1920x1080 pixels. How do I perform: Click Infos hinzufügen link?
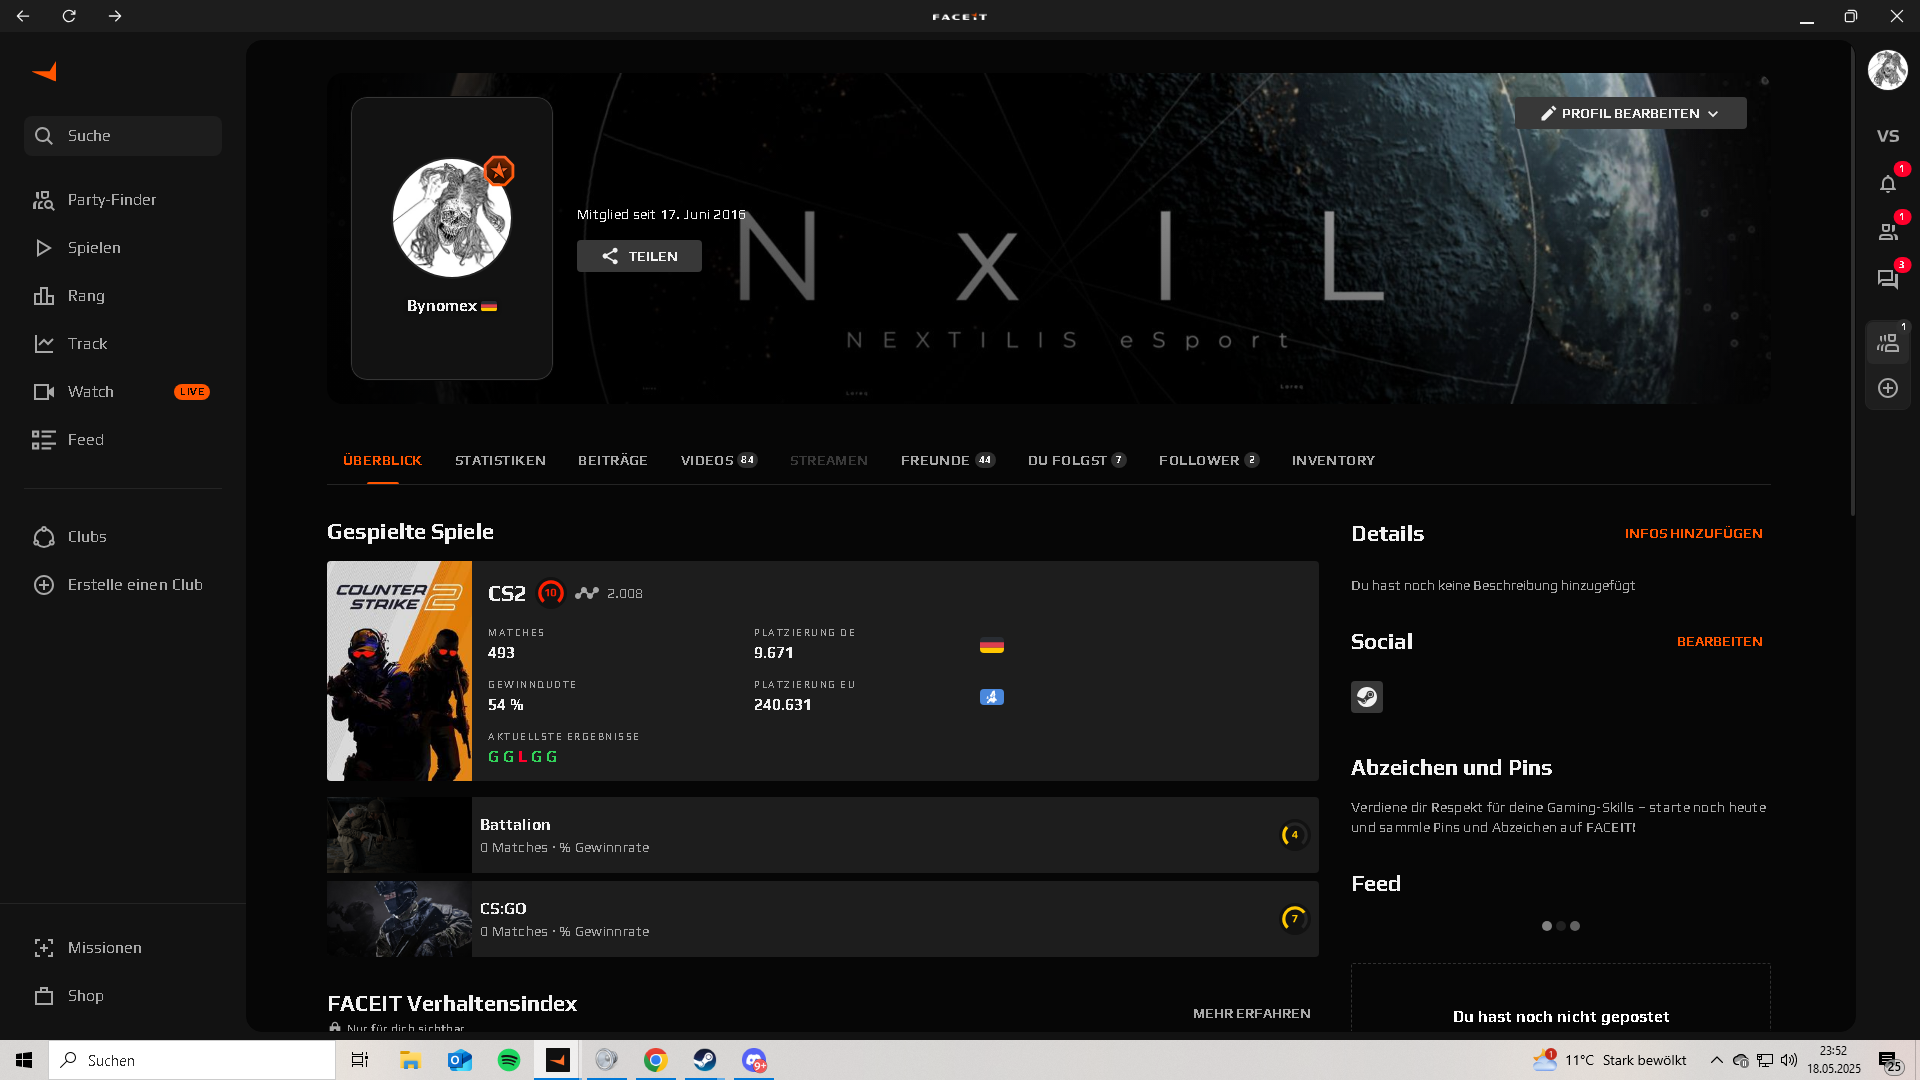point(1693,533)
